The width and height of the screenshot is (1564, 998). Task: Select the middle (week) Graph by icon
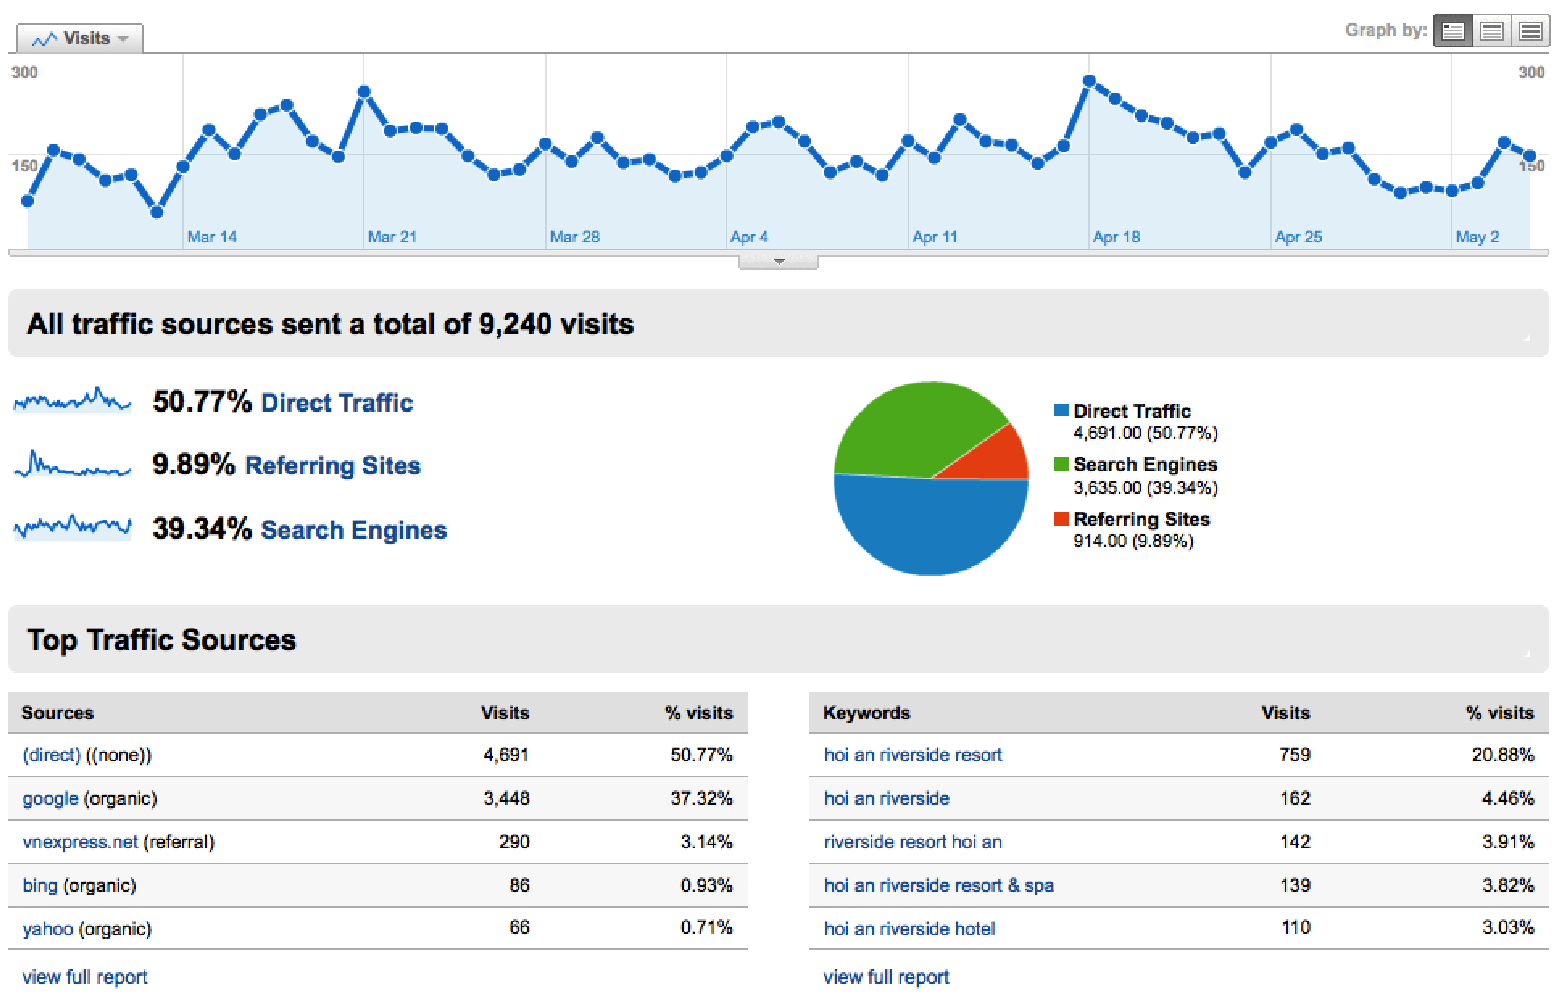[1491, 31]
